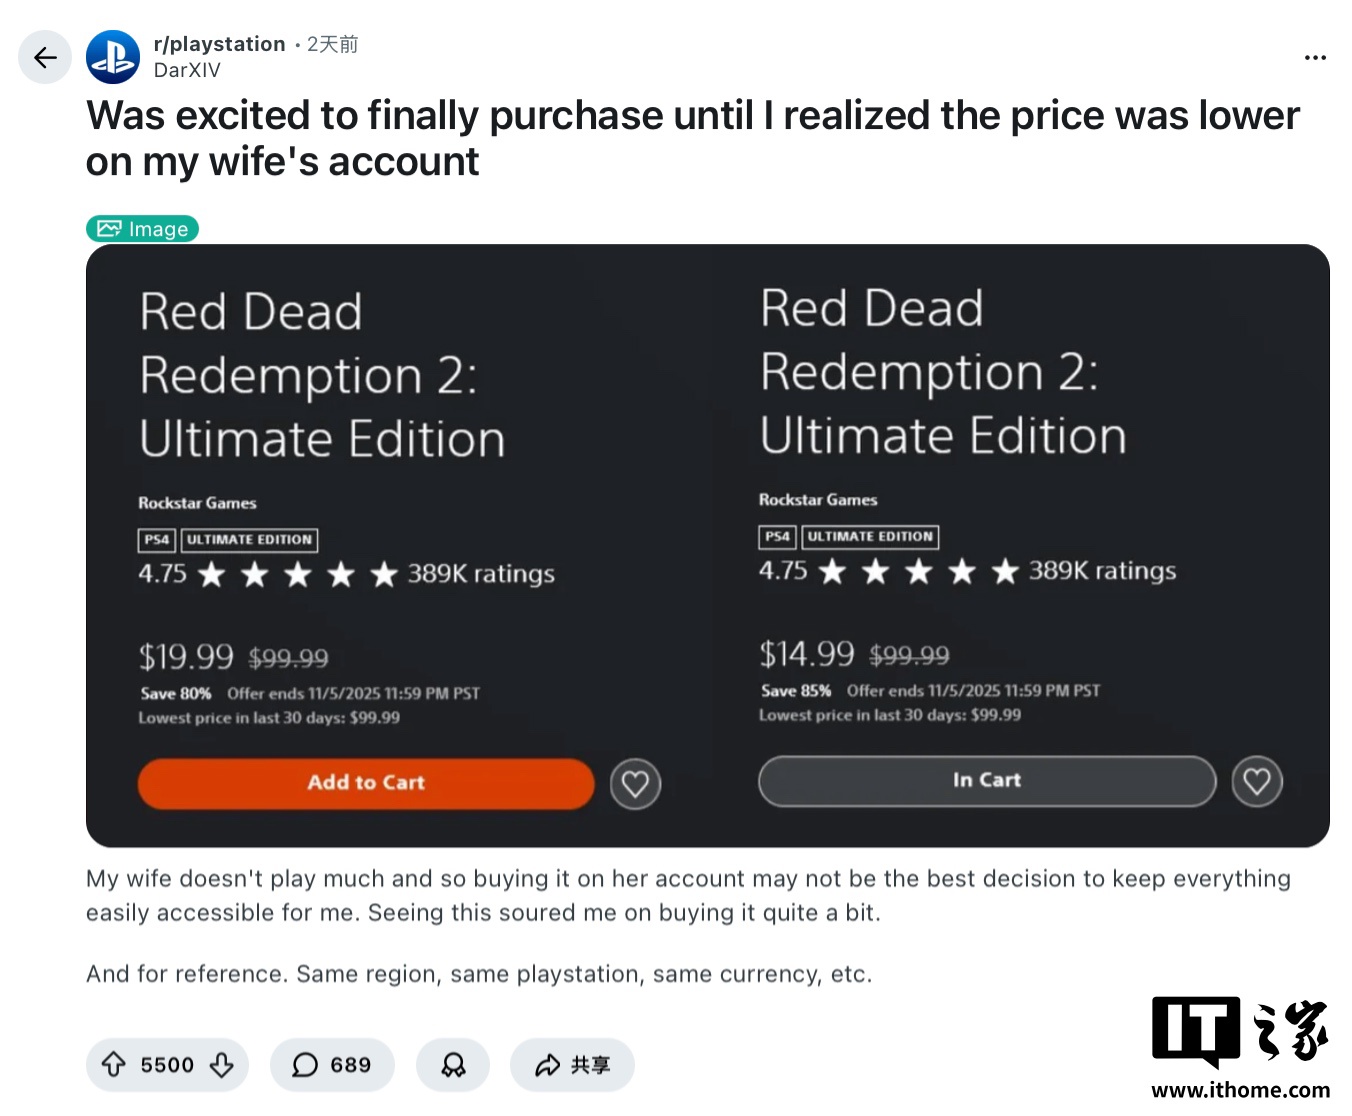This screenshot has height=1116, width=1352.
Task: Click the post title text
Action: click(x=692, y=138)
